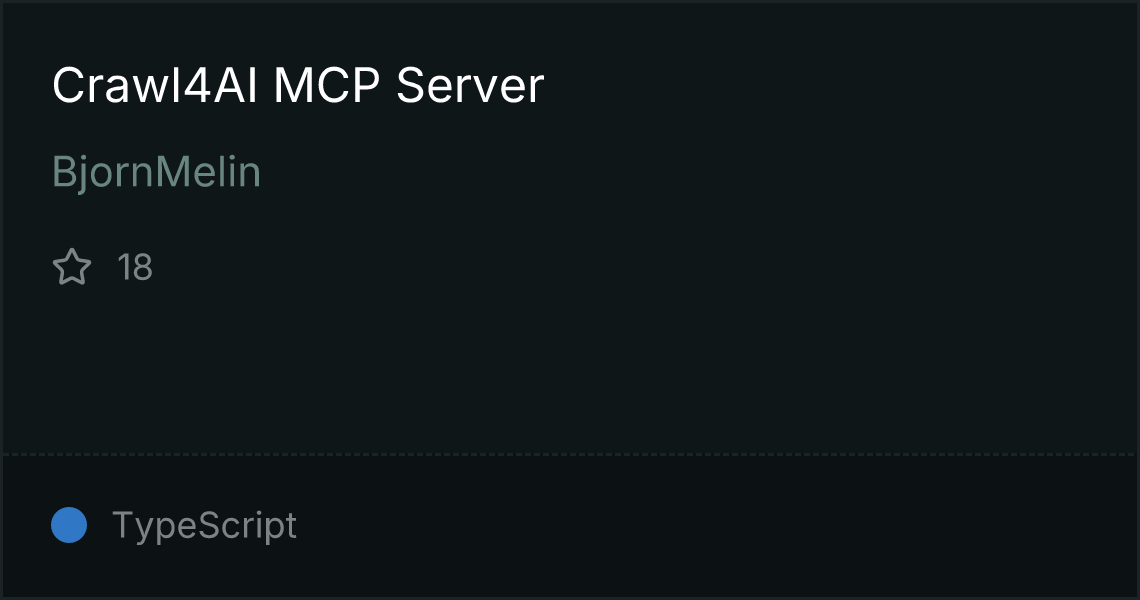
Task: Click the word Crawl4AI in the title
Action: [x=155, y=85]
